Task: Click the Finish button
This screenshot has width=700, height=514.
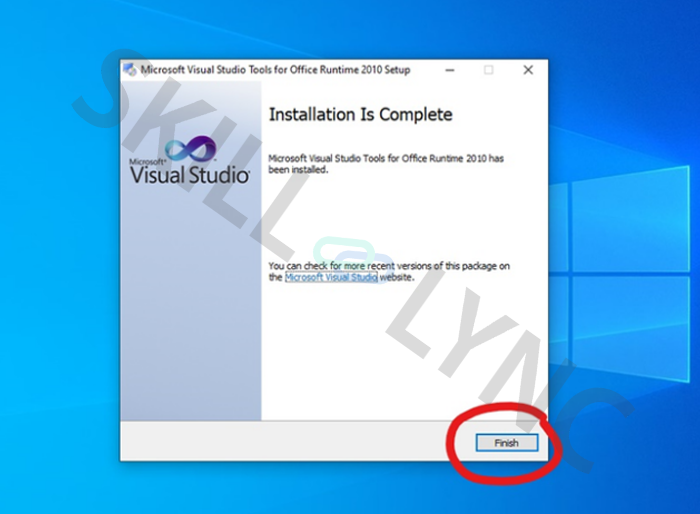Action: click(x=507, y=443)
